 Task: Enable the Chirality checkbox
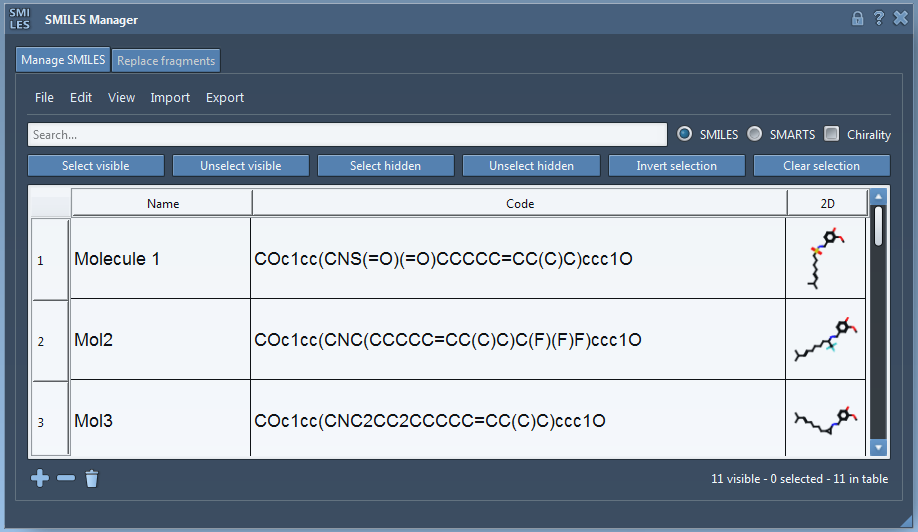click(831, 134)
